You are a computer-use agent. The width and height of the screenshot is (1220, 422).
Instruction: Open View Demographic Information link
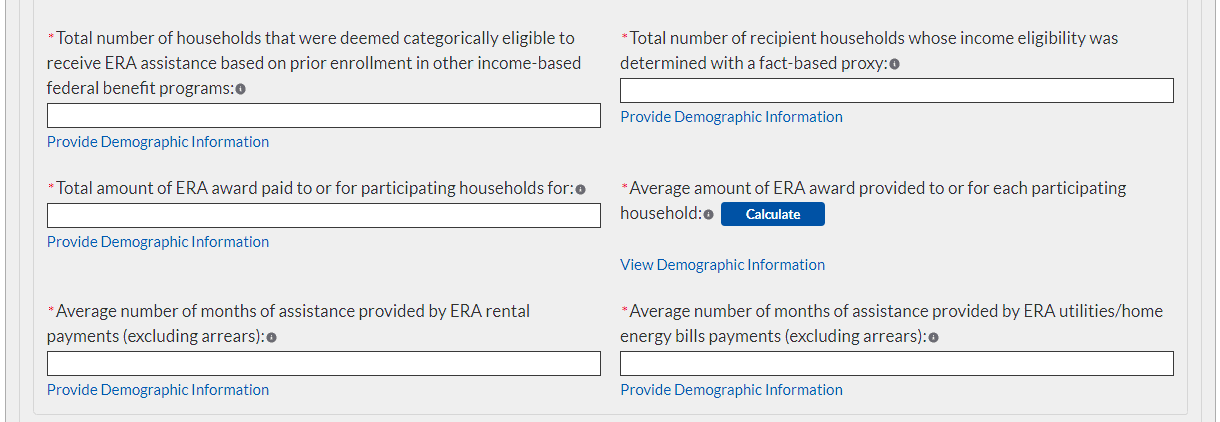pyautogui.click(x=722, y=265)
